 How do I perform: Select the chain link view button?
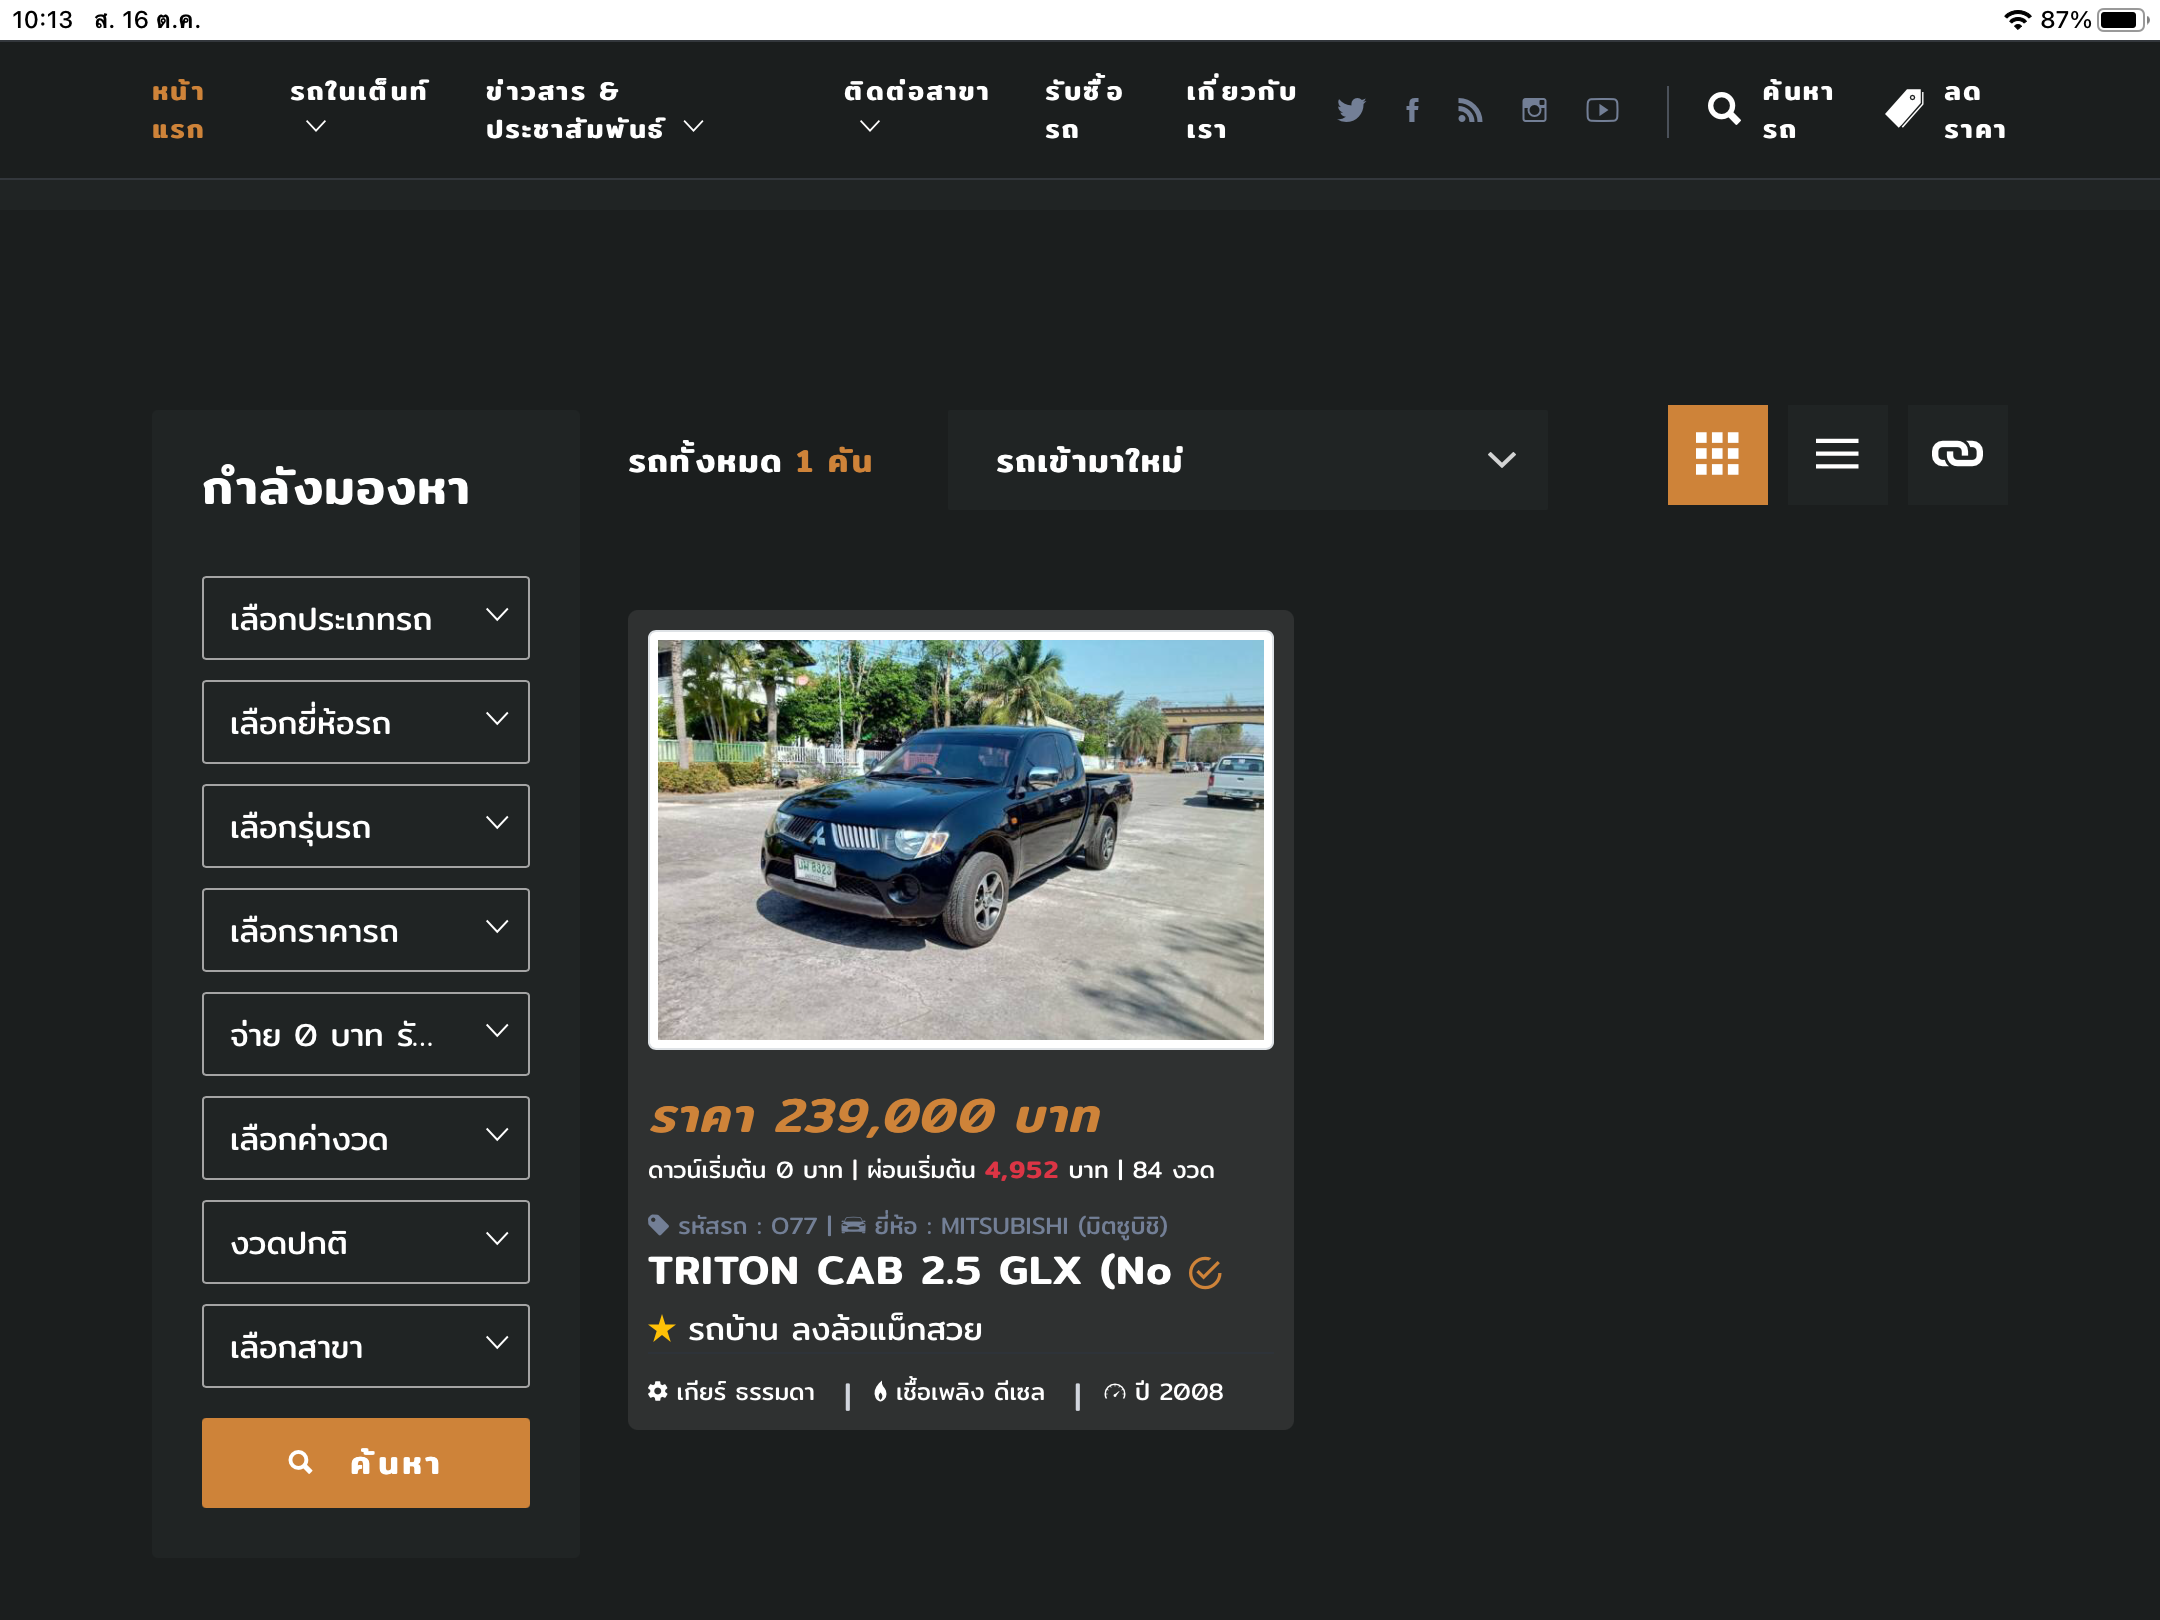1957,455
